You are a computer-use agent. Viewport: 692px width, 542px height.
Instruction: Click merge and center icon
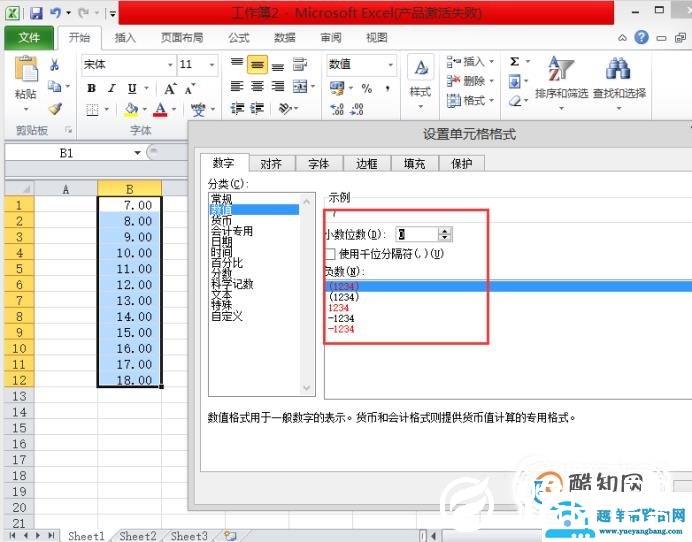click(300, 86)
